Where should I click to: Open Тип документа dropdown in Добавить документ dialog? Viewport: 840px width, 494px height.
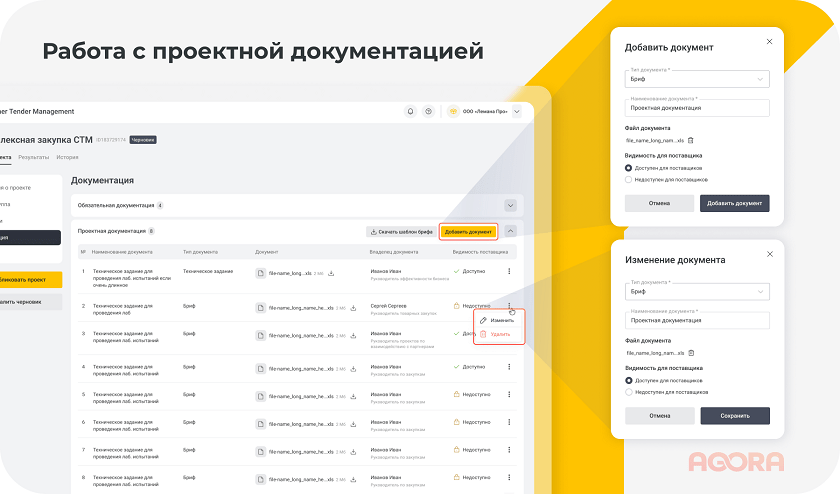(697, 79)
